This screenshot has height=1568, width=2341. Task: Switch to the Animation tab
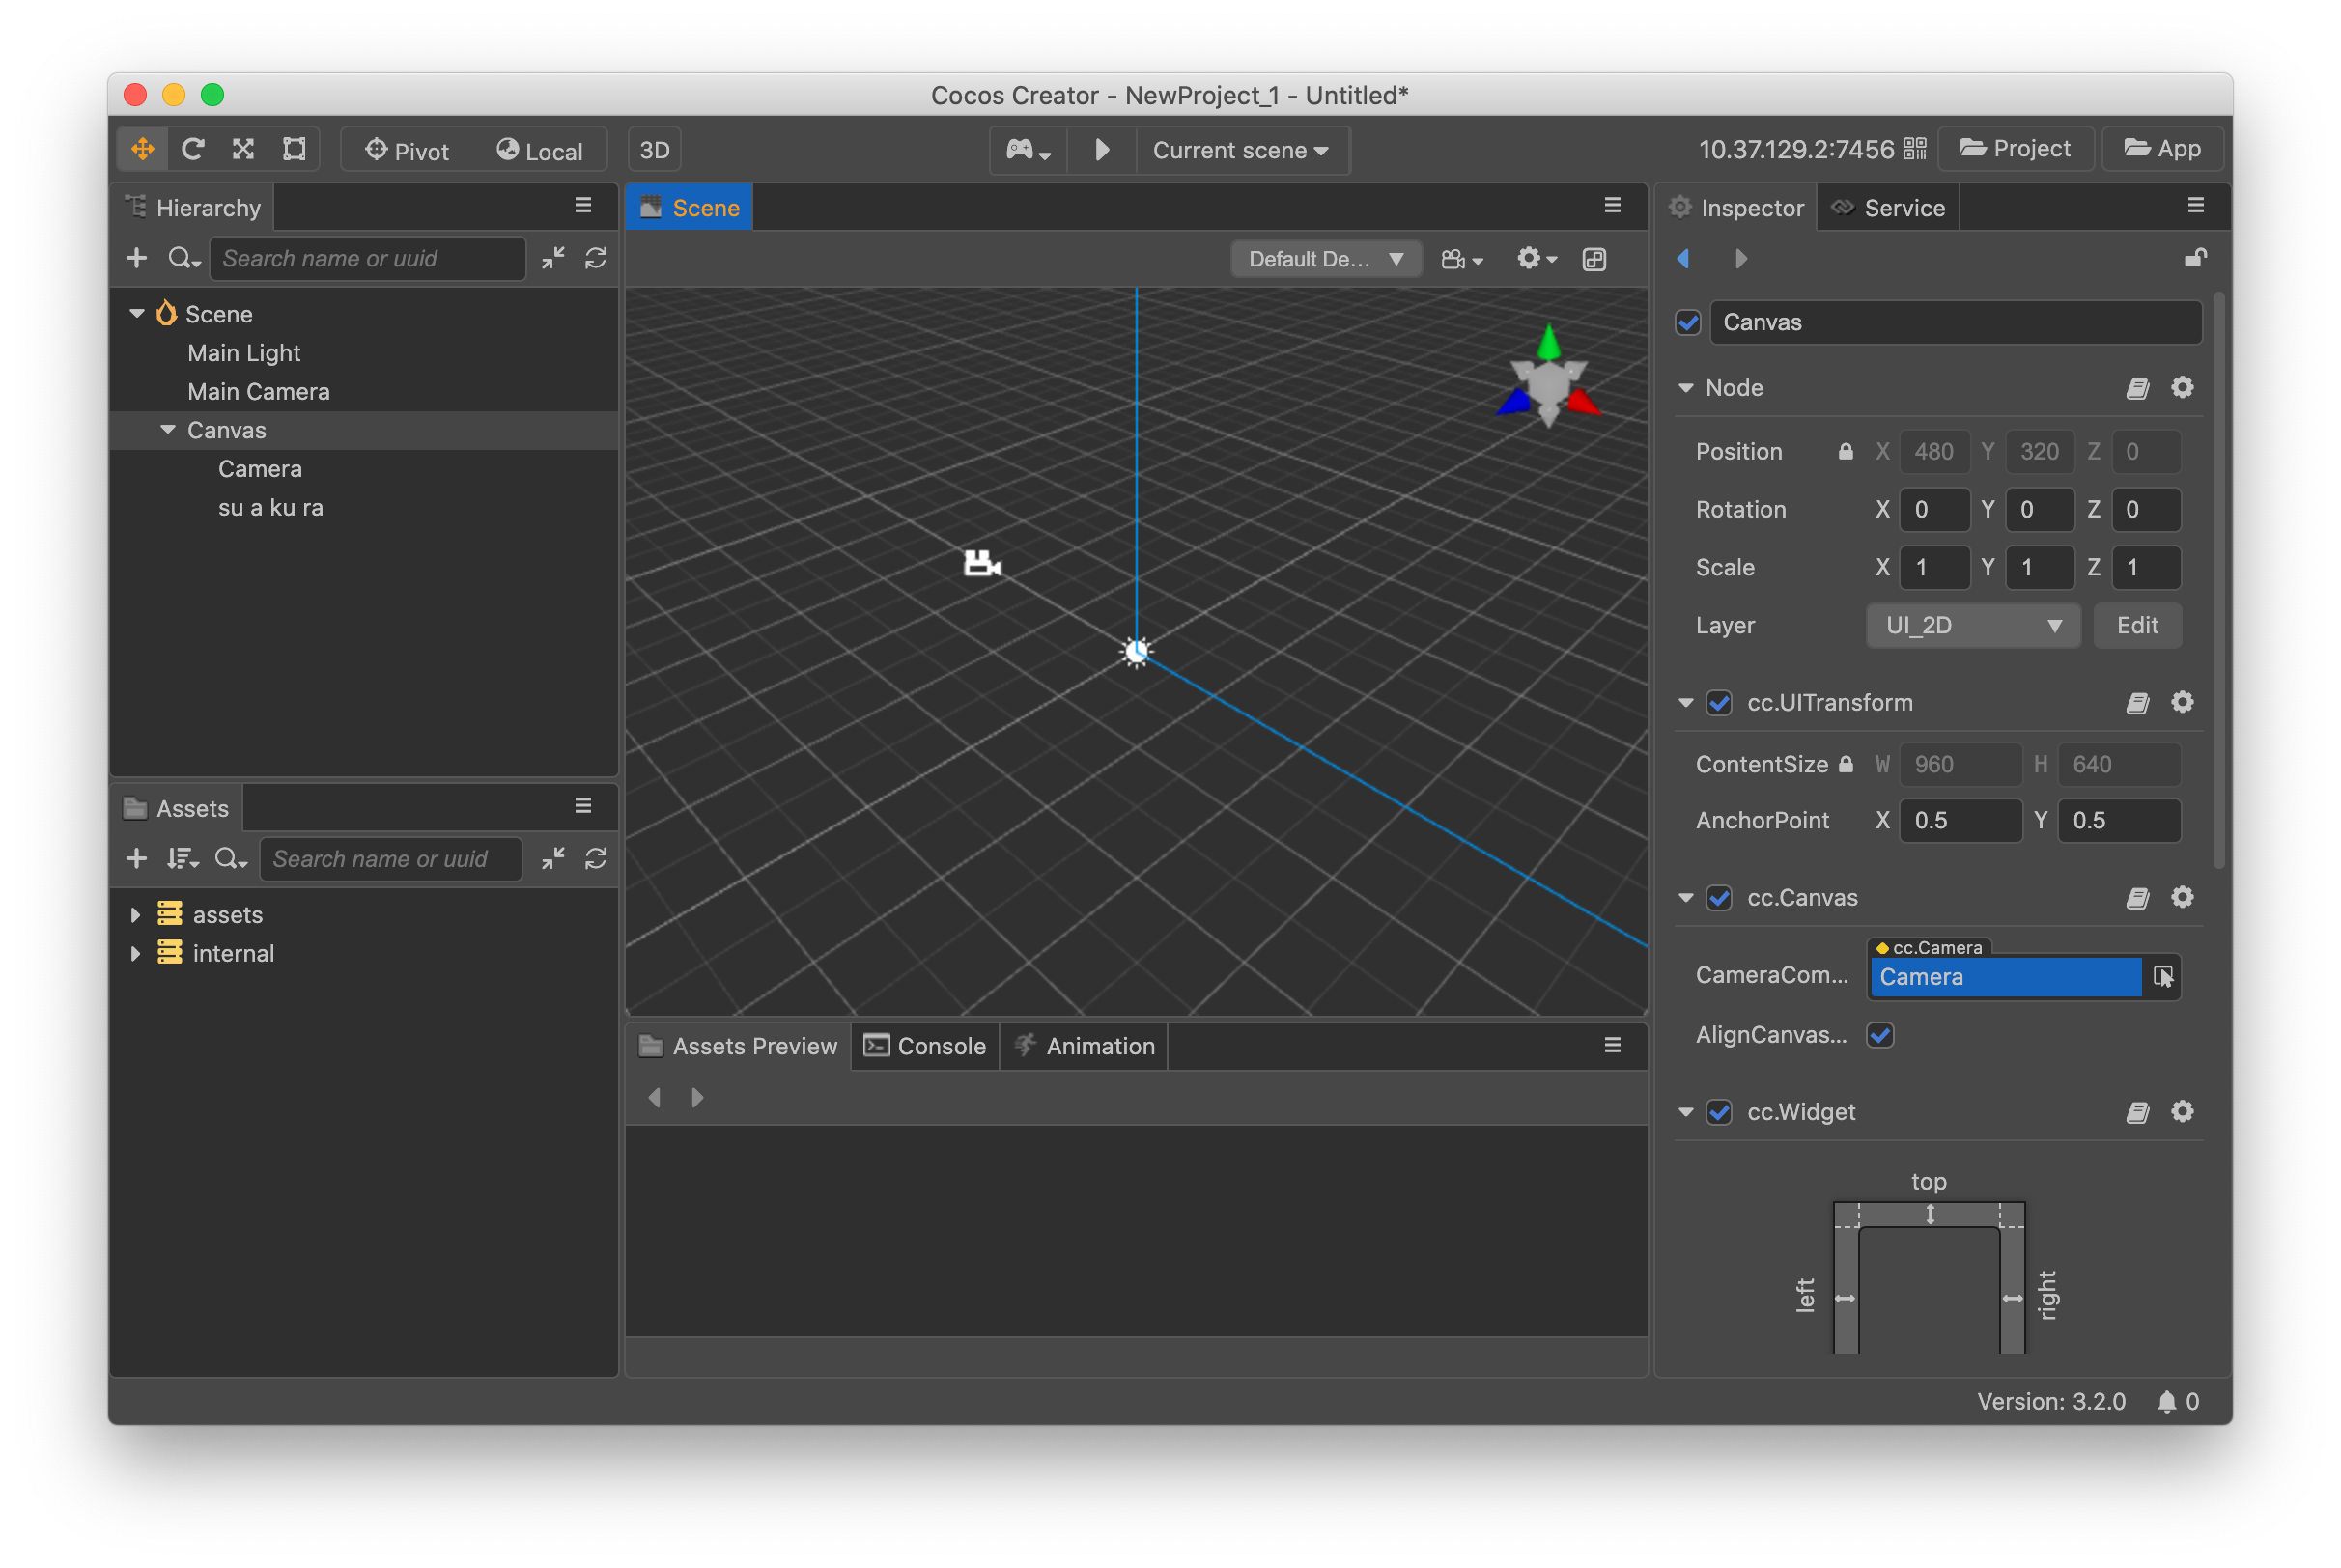pos(1084,1046)
